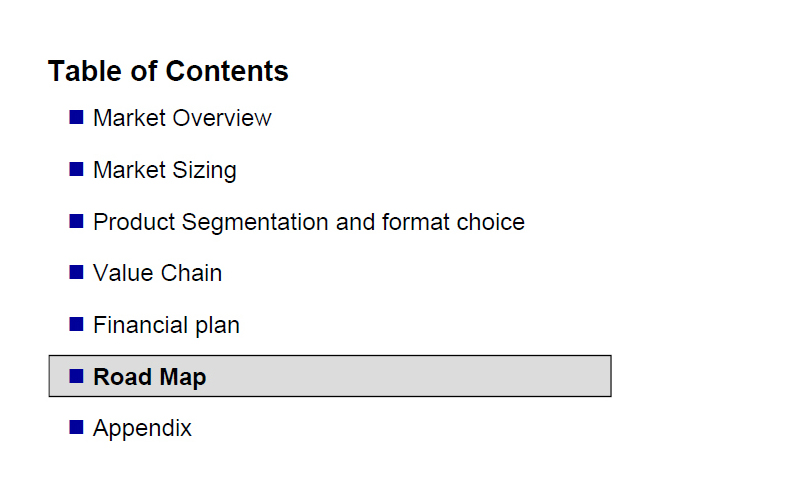Viewport: 800px width, 500px height.
Task: Click the blue bullet beside Appendix
Action: pos(77,427)
